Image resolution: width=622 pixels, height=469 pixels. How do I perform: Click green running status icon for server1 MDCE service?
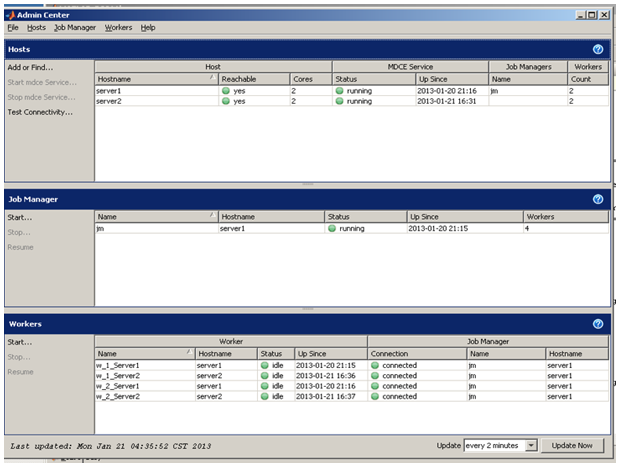pyautogui.click(x=339, y=90)
